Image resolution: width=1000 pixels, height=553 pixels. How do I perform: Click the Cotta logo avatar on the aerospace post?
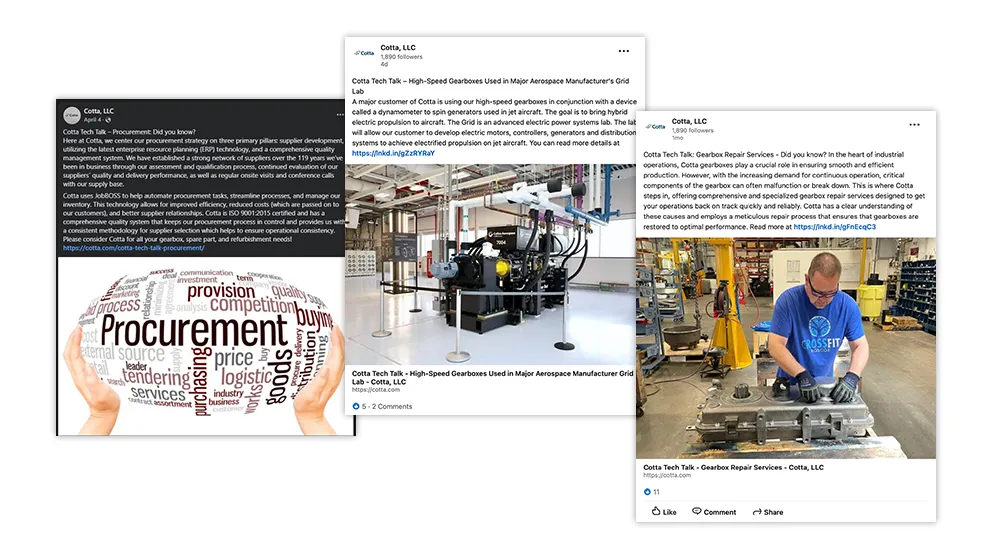coord(364,53)
